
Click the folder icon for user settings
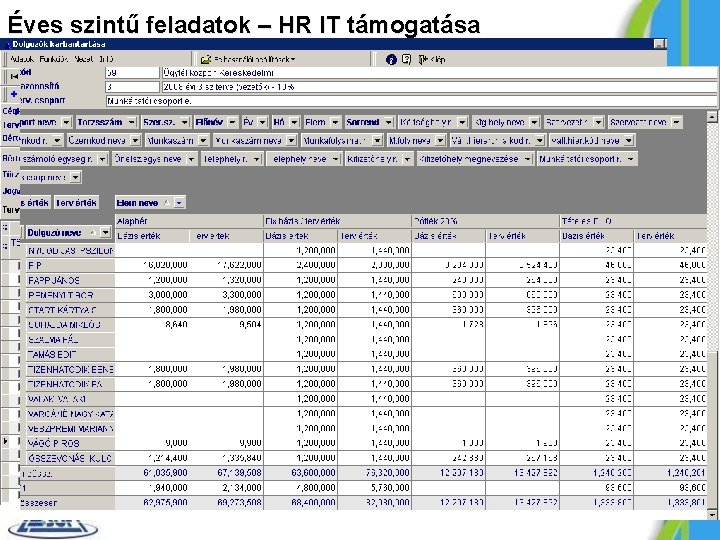205,59
